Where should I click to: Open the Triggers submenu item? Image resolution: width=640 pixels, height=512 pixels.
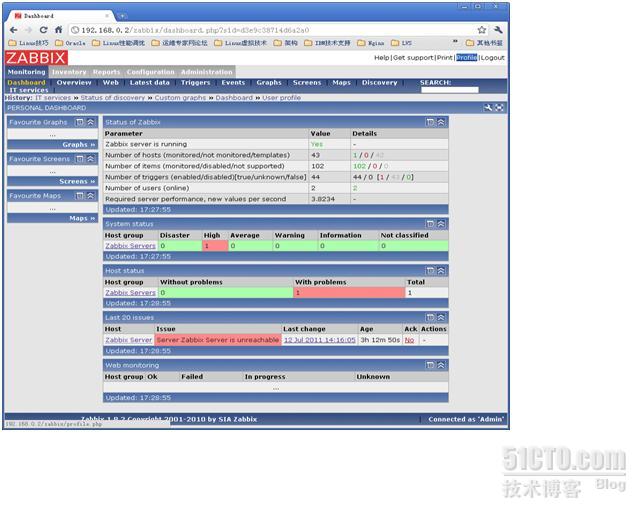coord(196,82)
